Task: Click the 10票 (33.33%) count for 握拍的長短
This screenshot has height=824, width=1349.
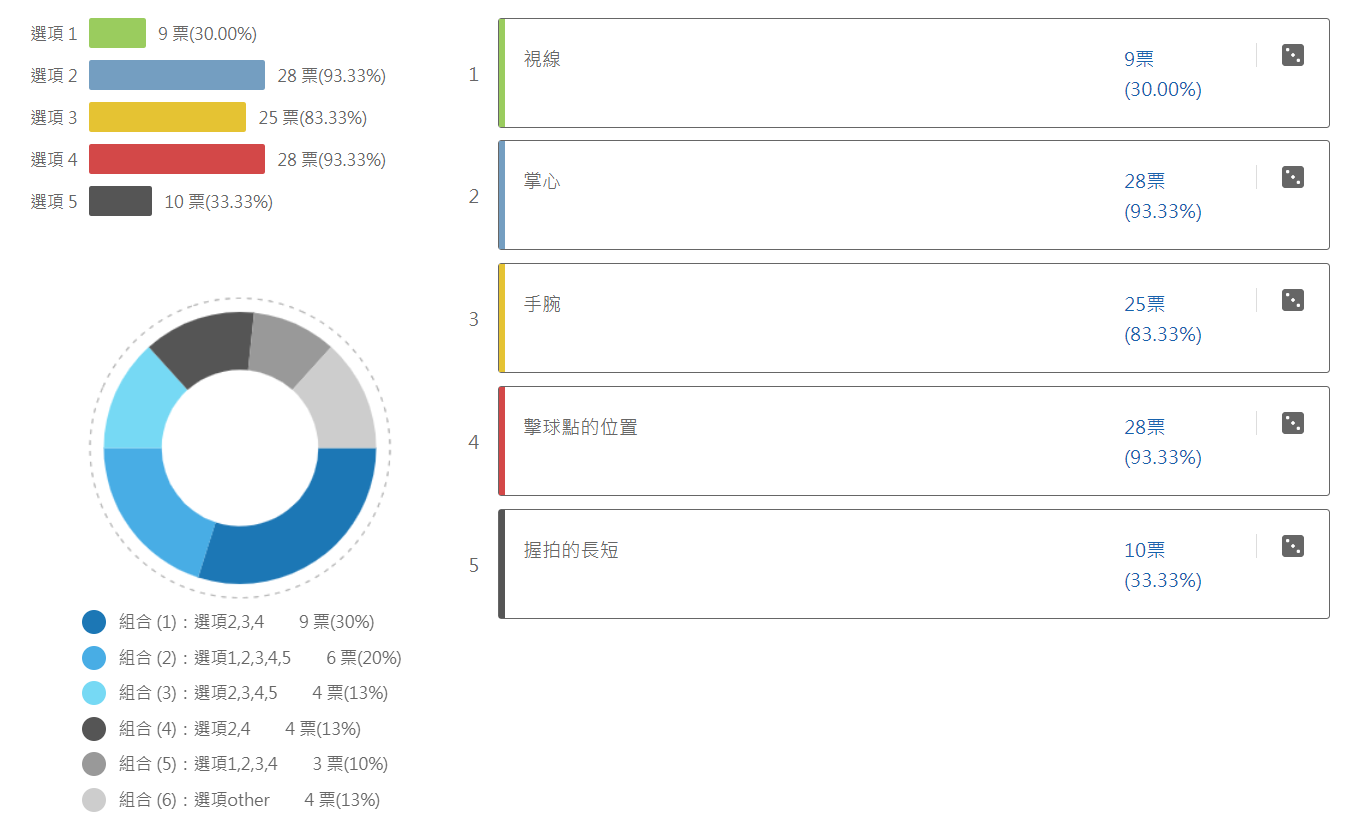Action: pyautogui.click(x=1163, y=565)
